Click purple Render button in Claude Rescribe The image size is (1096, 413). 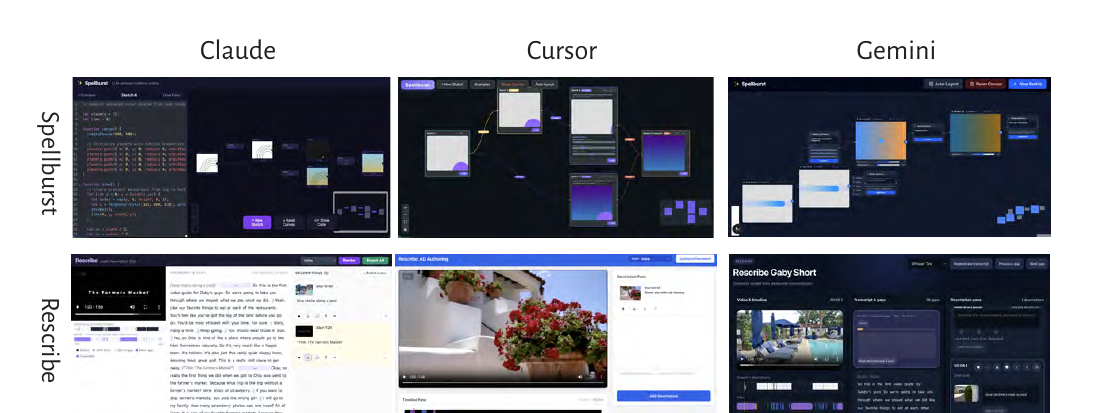(349, 260)
